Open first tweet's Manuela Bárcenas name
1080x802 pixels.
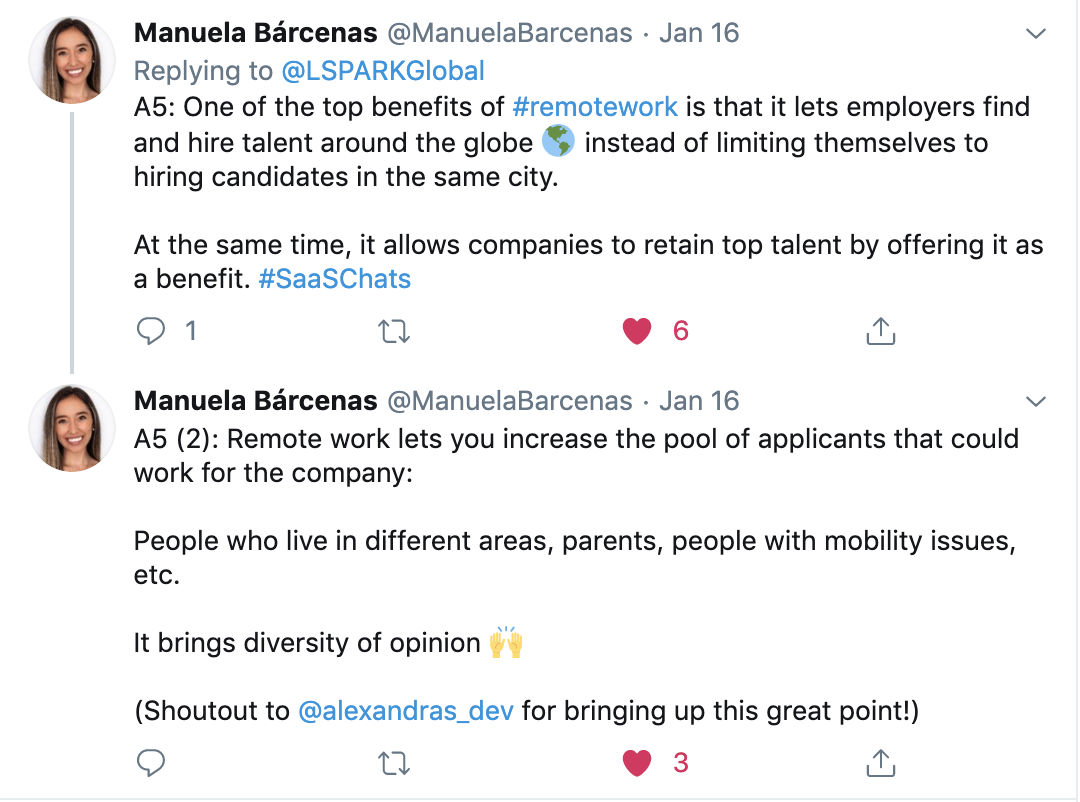tap(256, 33)
